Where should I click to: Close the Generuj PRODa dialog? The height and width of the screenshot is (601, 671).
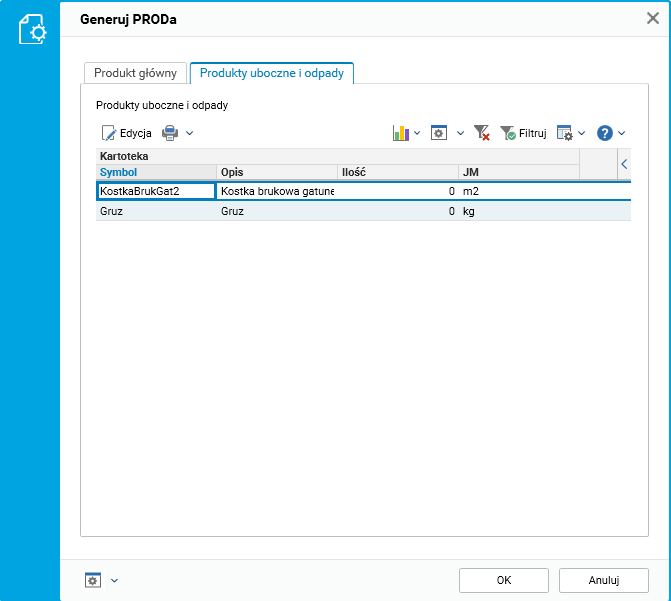click(x=653, y=18)
